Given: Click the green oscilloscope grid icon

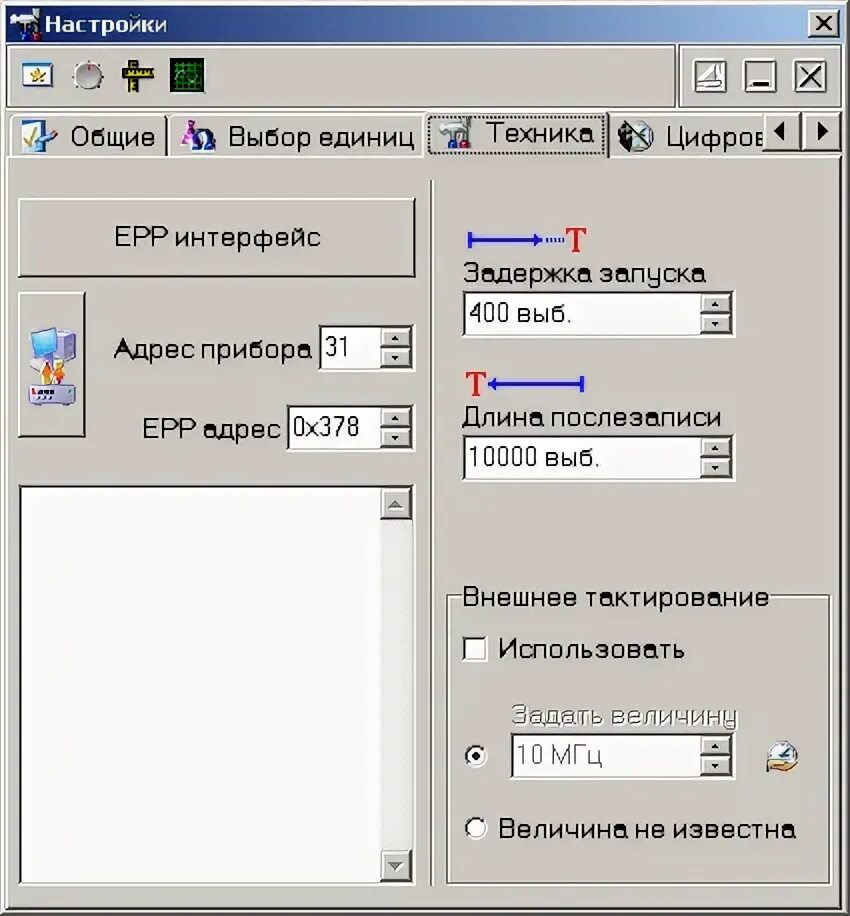Looking at the screenshot, I should [x=187, y=75].
